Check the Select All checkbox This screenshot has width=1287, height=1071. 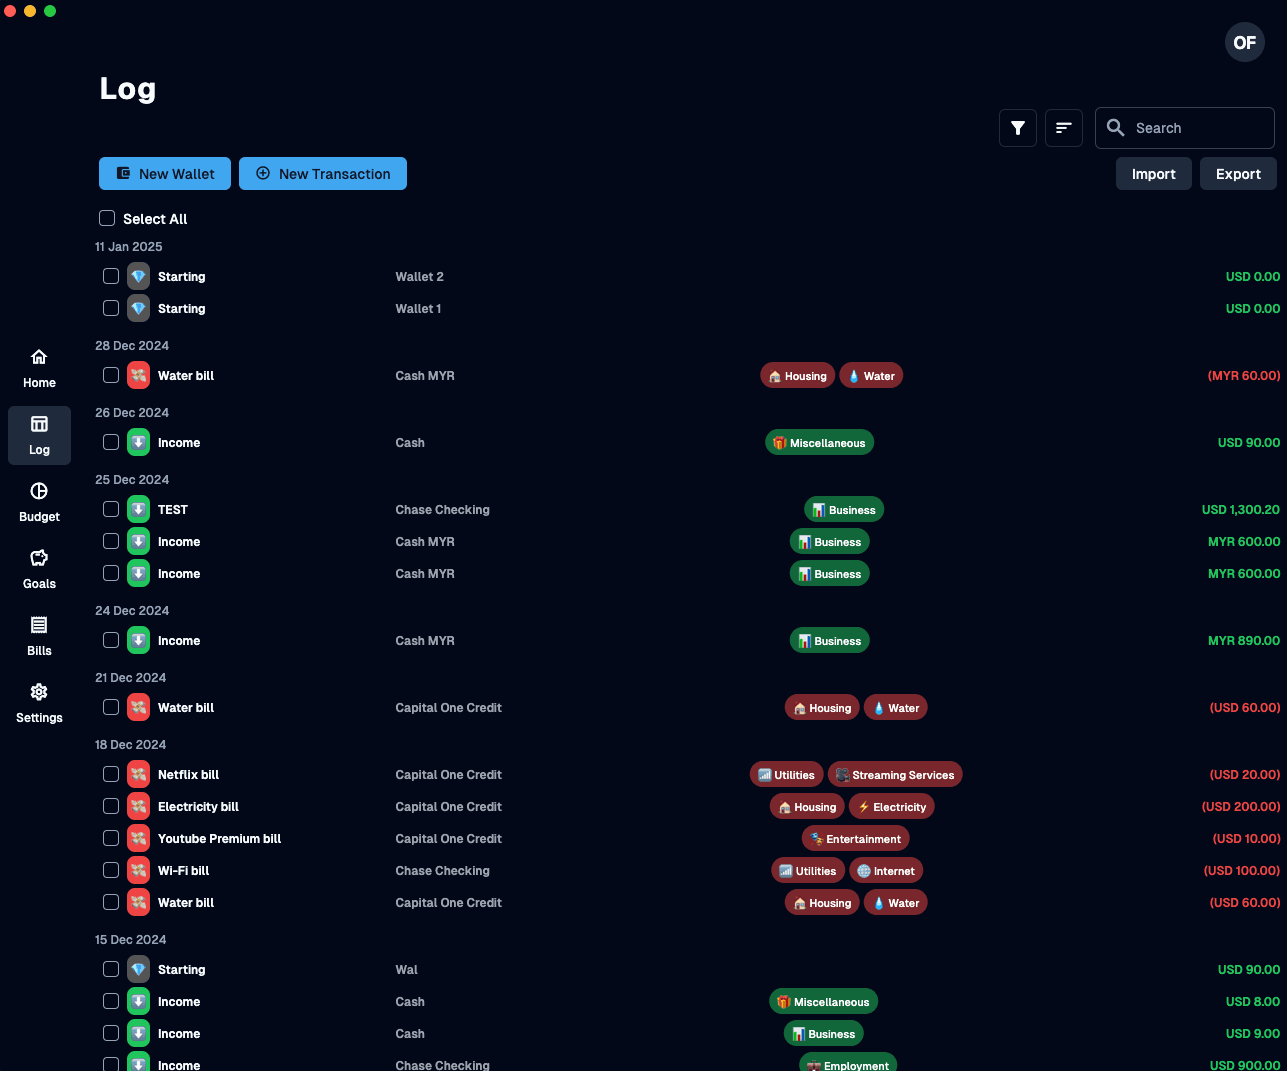tap(107, 218)
